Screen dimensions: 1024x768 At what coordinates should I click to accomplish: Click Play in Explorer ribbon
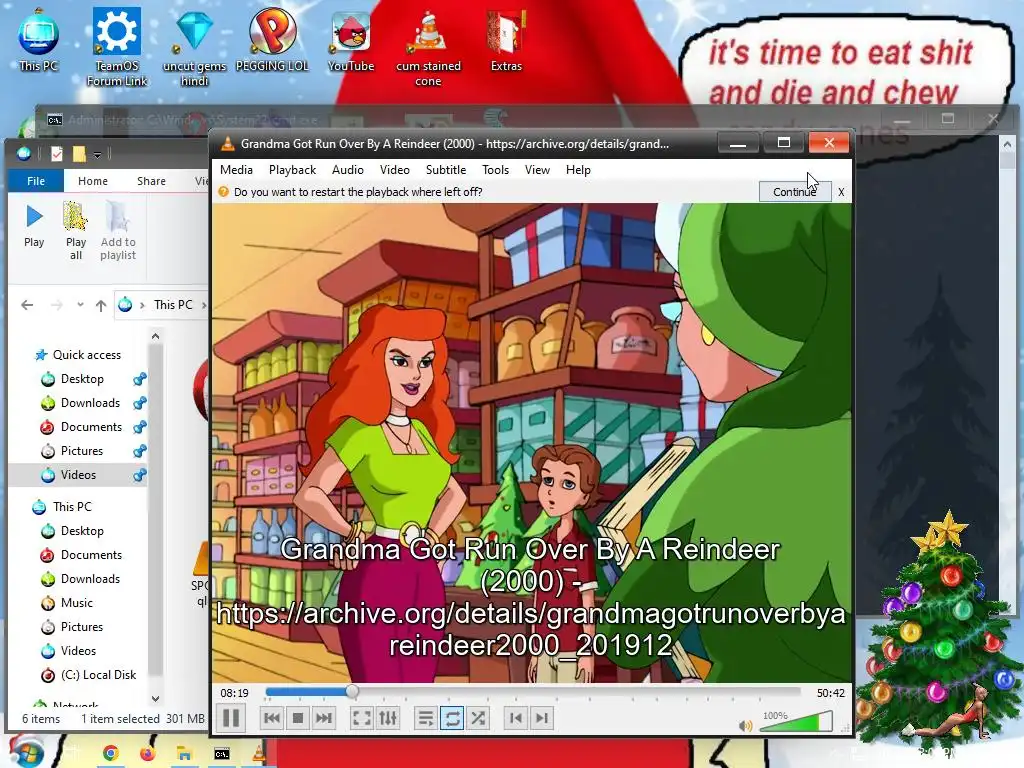(x=34, y=226)
